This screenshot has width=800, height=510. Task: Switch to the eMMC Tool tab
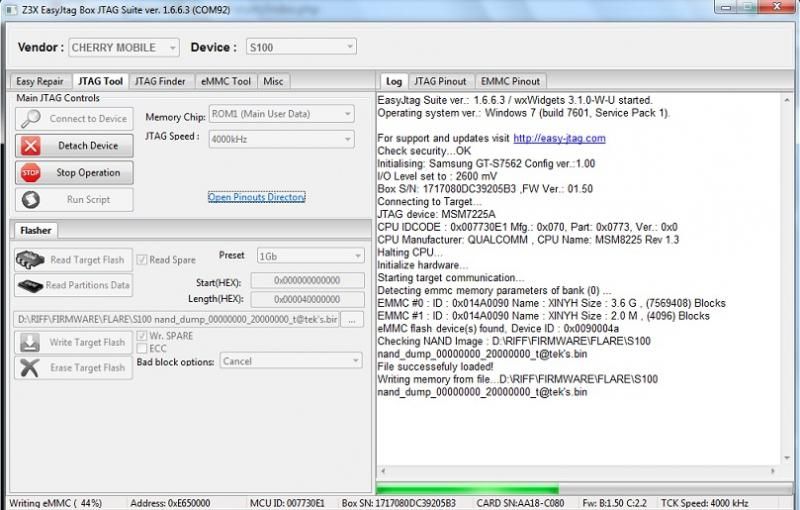(x=226, y=81)
